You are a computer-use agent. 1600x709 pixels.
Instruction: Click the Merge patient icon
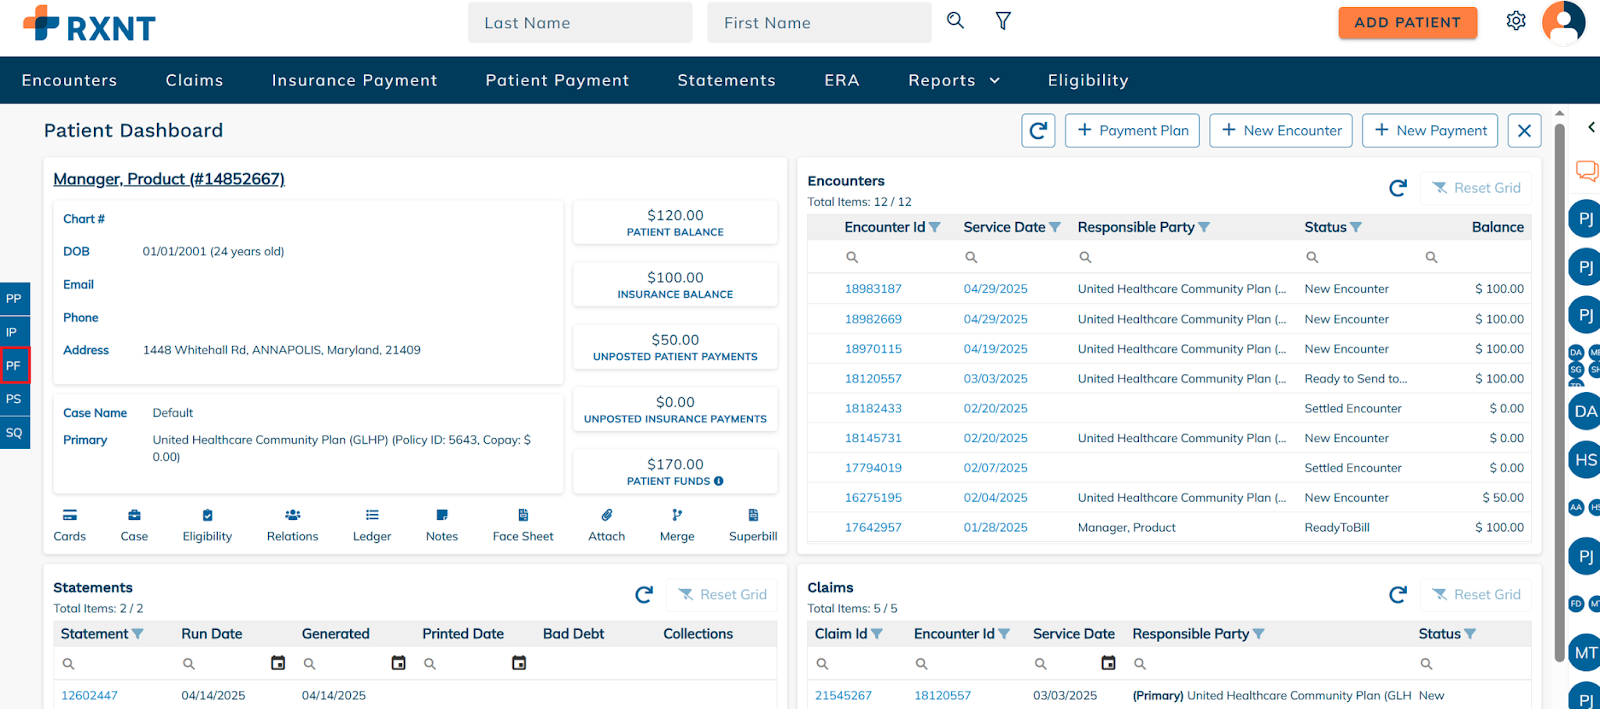pyautogui.click(x=677, y=516)
